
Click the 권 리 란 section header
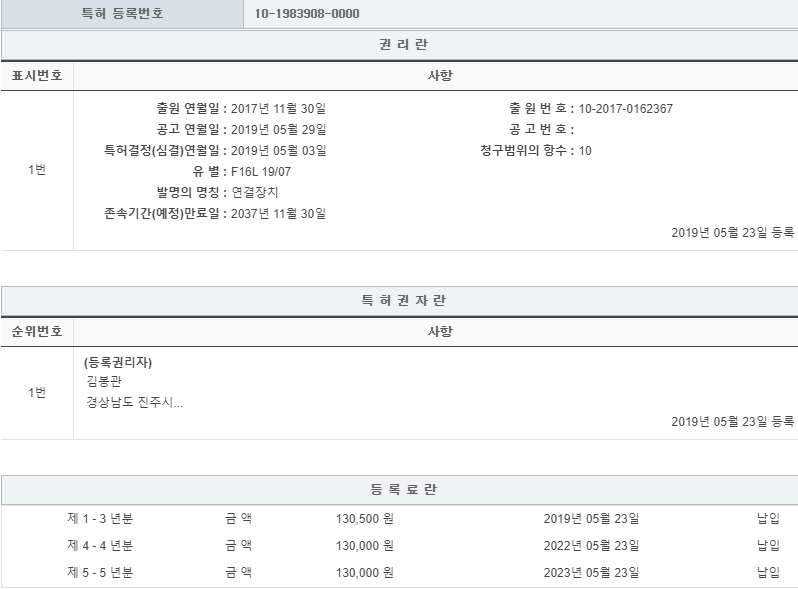coord(404,45)
